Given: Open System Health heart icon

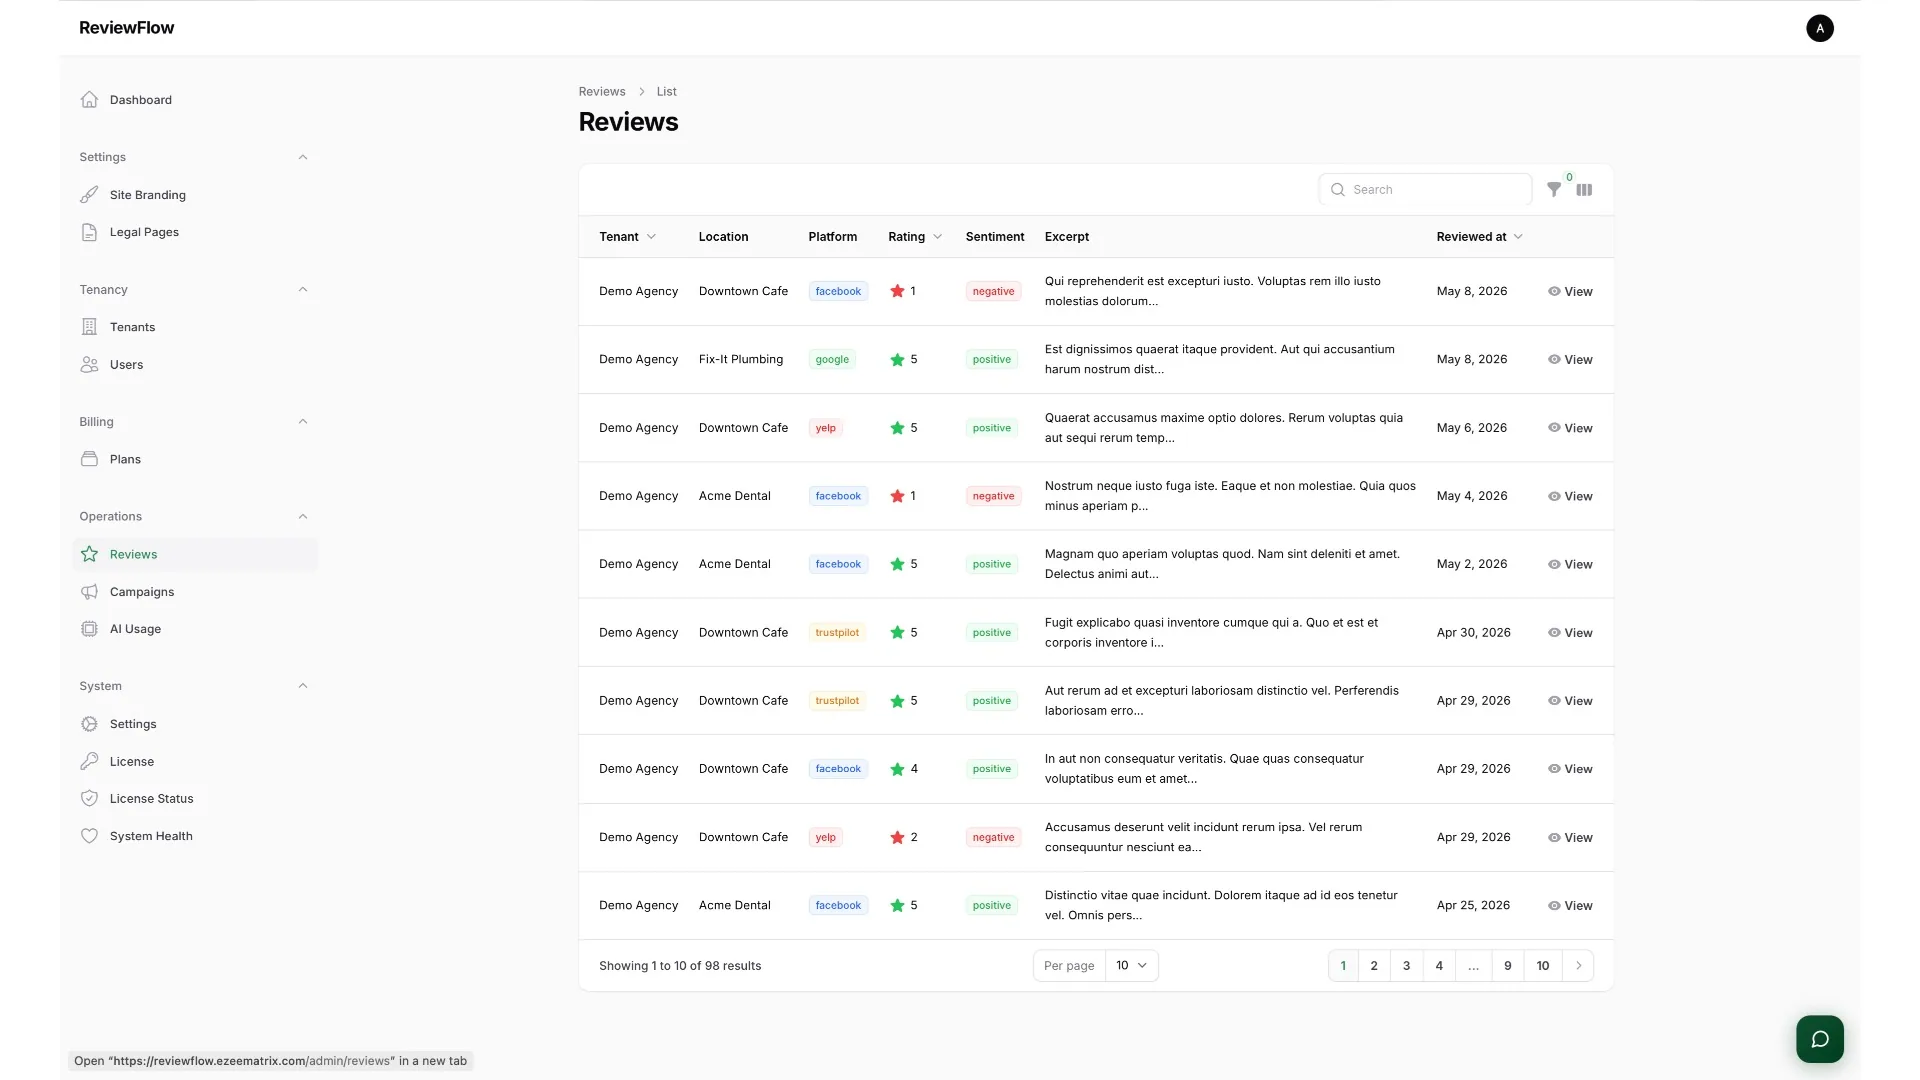Looking at the screenshot, I should pos(89,836).
